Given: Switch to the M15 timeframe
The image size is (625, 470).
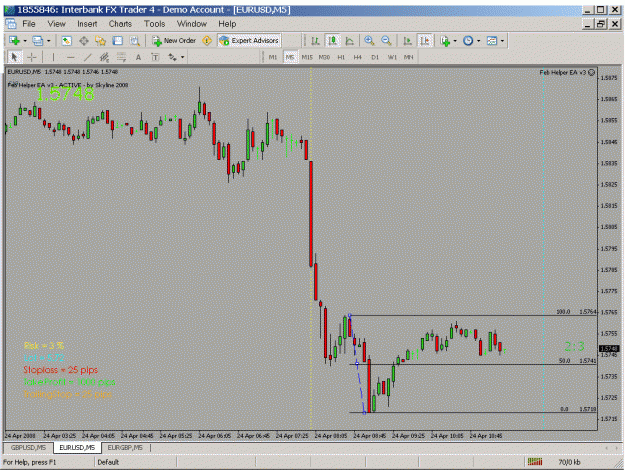Looking at the screenshot, I should coord(307,57).
